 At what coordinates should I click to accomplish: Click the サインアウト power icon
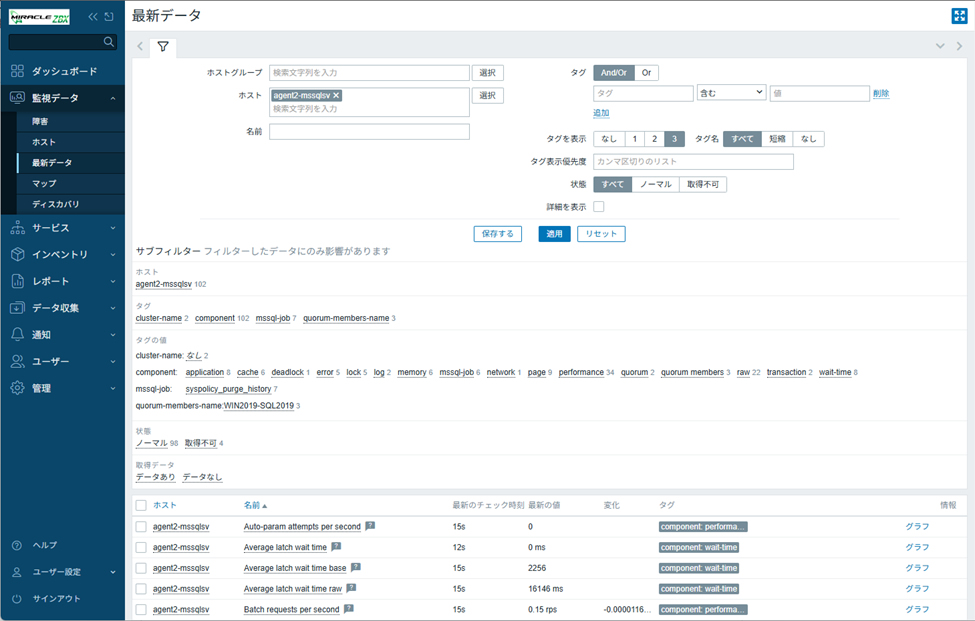(17, 598)
